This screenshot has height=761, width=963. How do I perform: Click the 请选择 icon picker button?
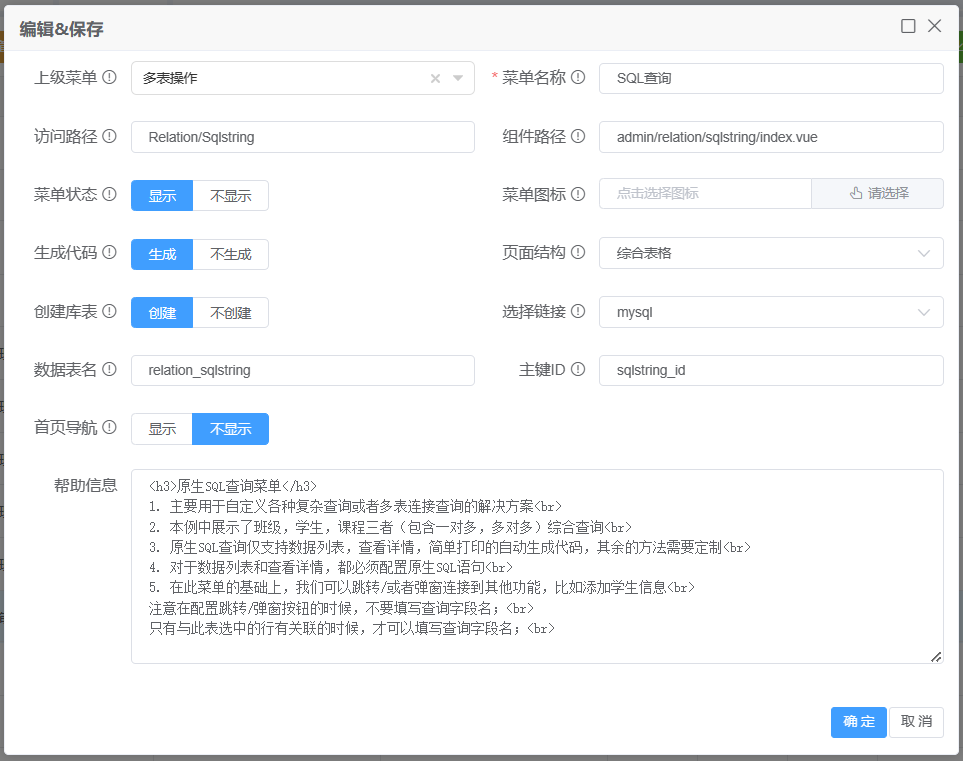pyautogui.click(x=877, y=194)
